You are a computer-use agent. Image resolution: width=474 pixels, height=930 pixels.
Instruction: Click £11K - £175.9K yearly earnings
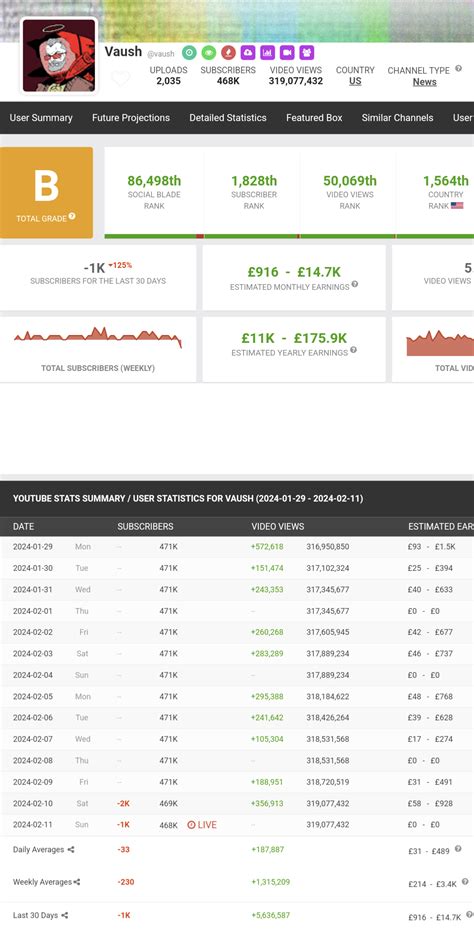[294, 338]
